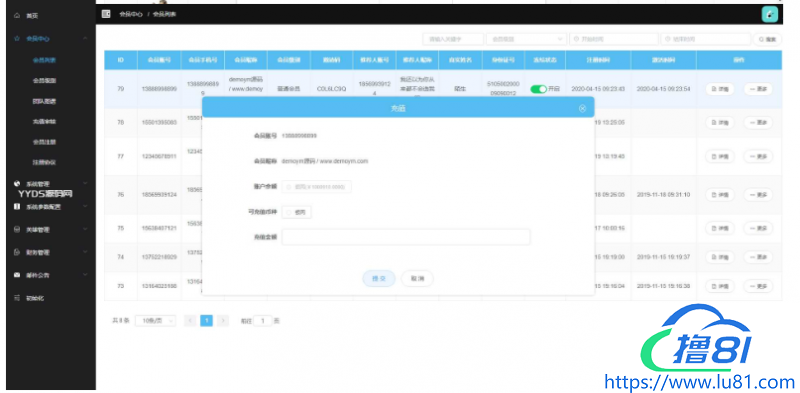
Task: Click the sidebar collapse icon in top bar
Action: pyautogui.click(x=106, y=14)
